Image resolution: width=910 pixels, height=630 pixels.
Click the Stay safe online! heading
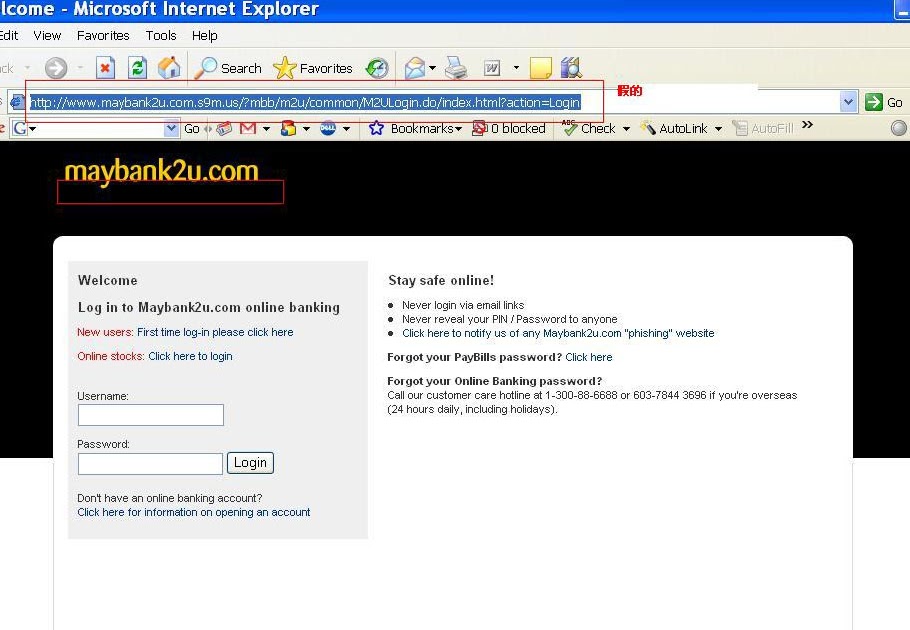[441, 280]
